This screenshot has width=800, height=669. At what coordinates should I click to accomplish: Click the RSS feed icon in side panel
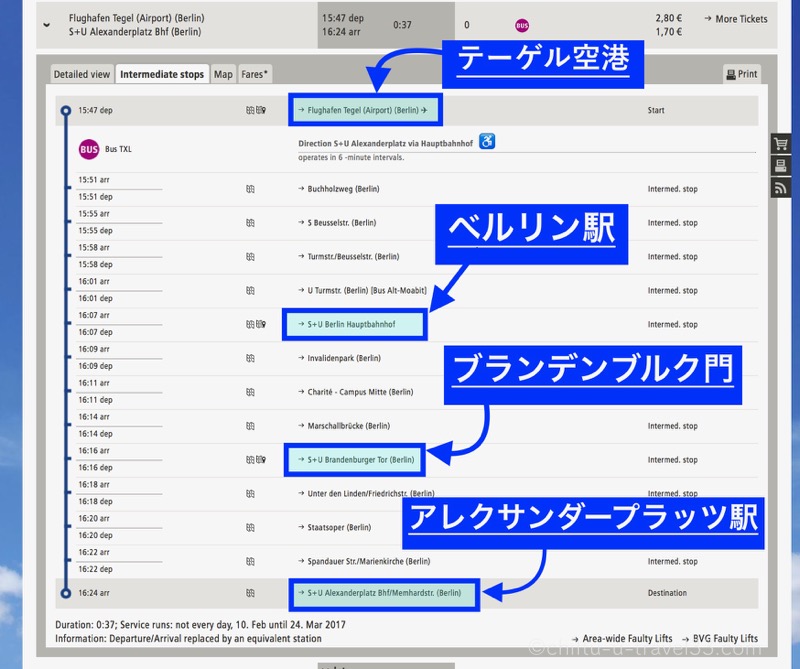pyautogui.click(x=780, y=188)
